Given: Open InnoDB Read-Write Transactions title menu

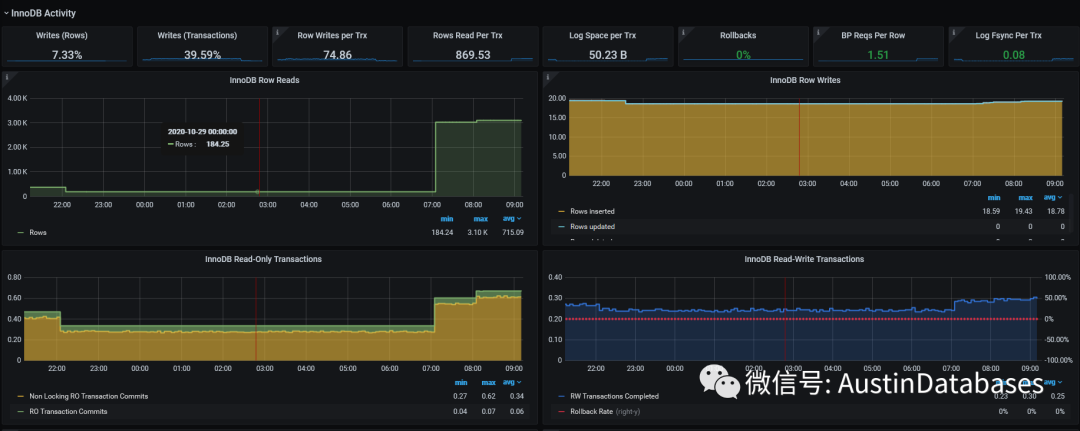Looking at the screenshot, I should (804, 259).
